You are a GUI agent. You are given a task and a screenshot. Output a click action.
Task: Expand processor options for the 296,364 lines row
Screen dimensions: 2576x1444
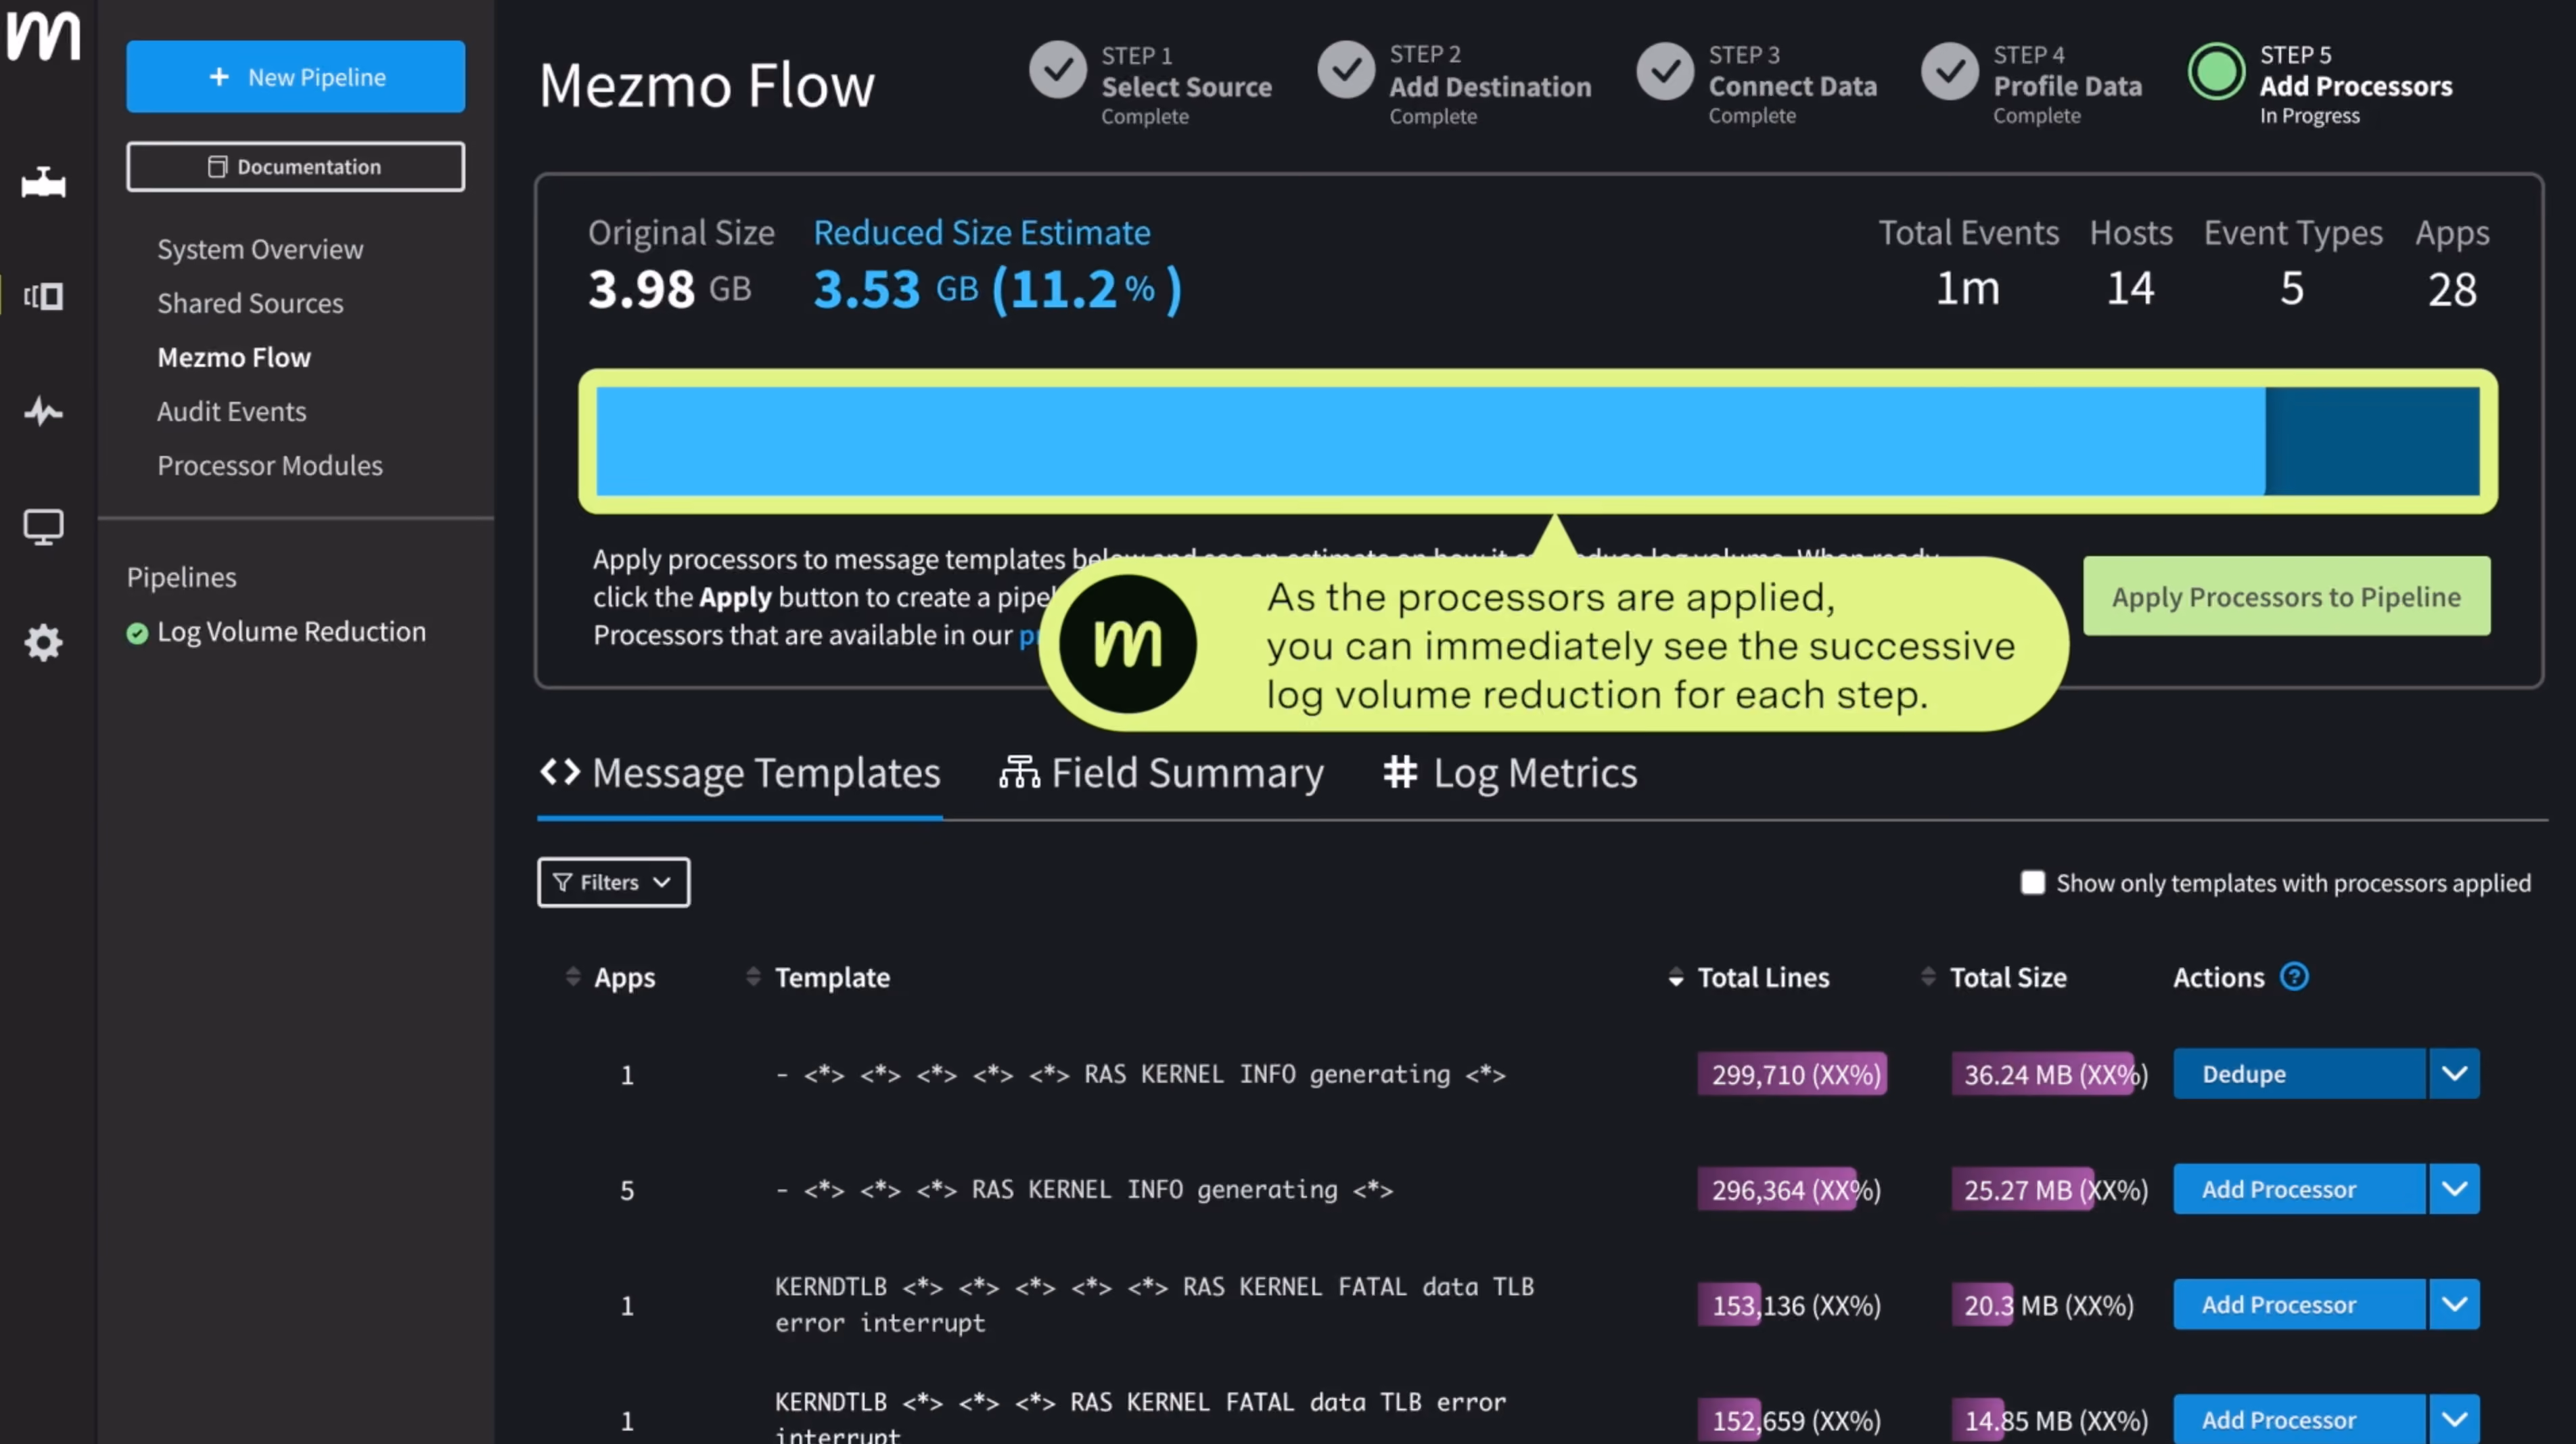[2454, 1189]
